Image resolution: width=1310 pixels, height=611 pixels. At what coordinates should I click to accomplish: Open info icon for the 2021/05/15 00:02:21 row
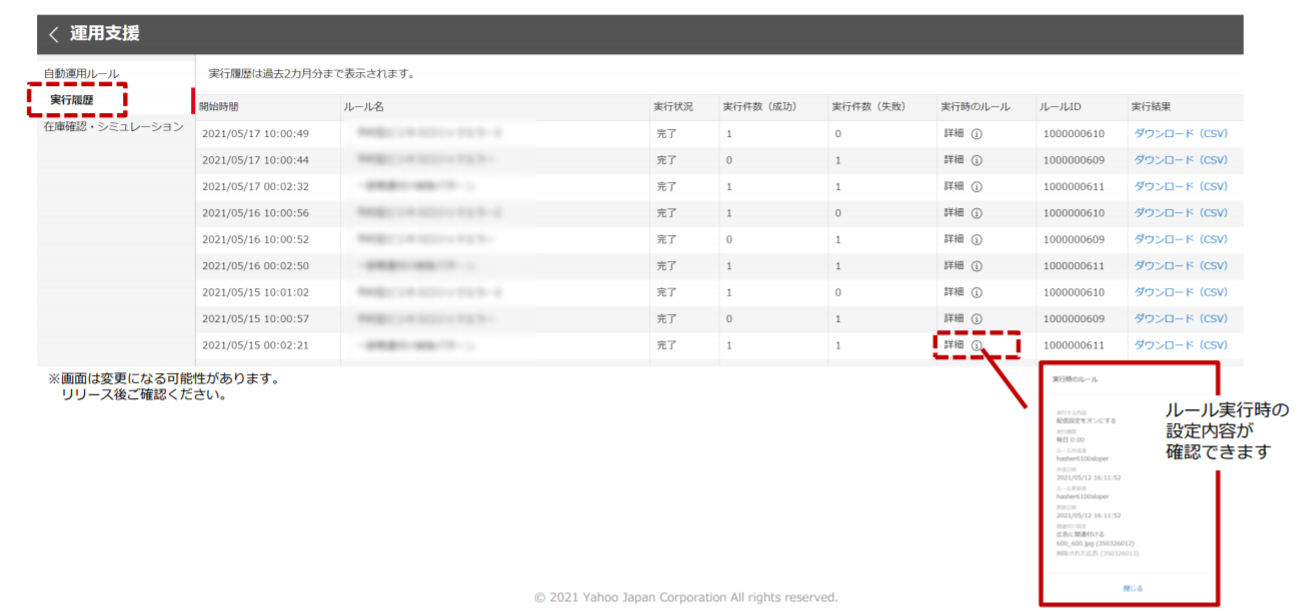click(x=977, y=345)
